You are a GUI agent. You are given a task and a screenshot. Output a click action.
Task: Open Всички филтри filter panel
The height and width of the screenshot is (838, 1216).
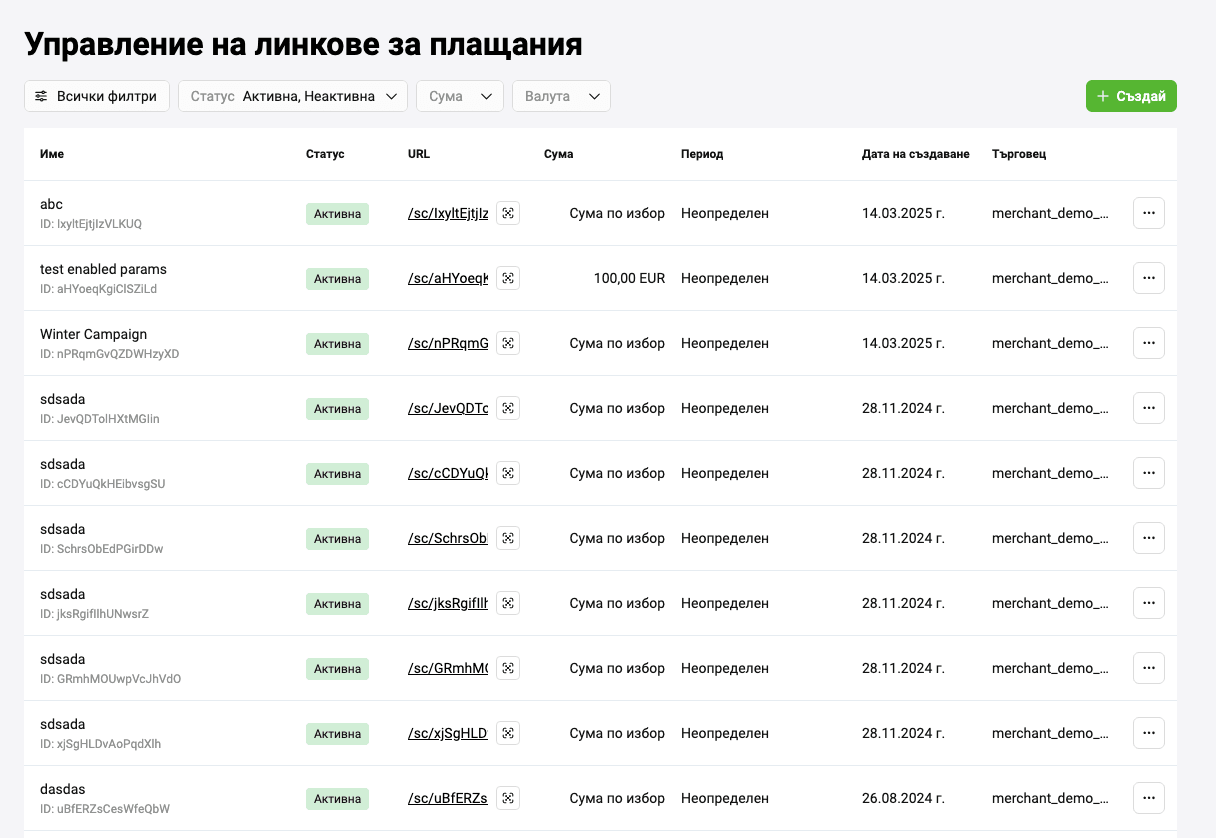pyautogui.click(x=97, y=96)
